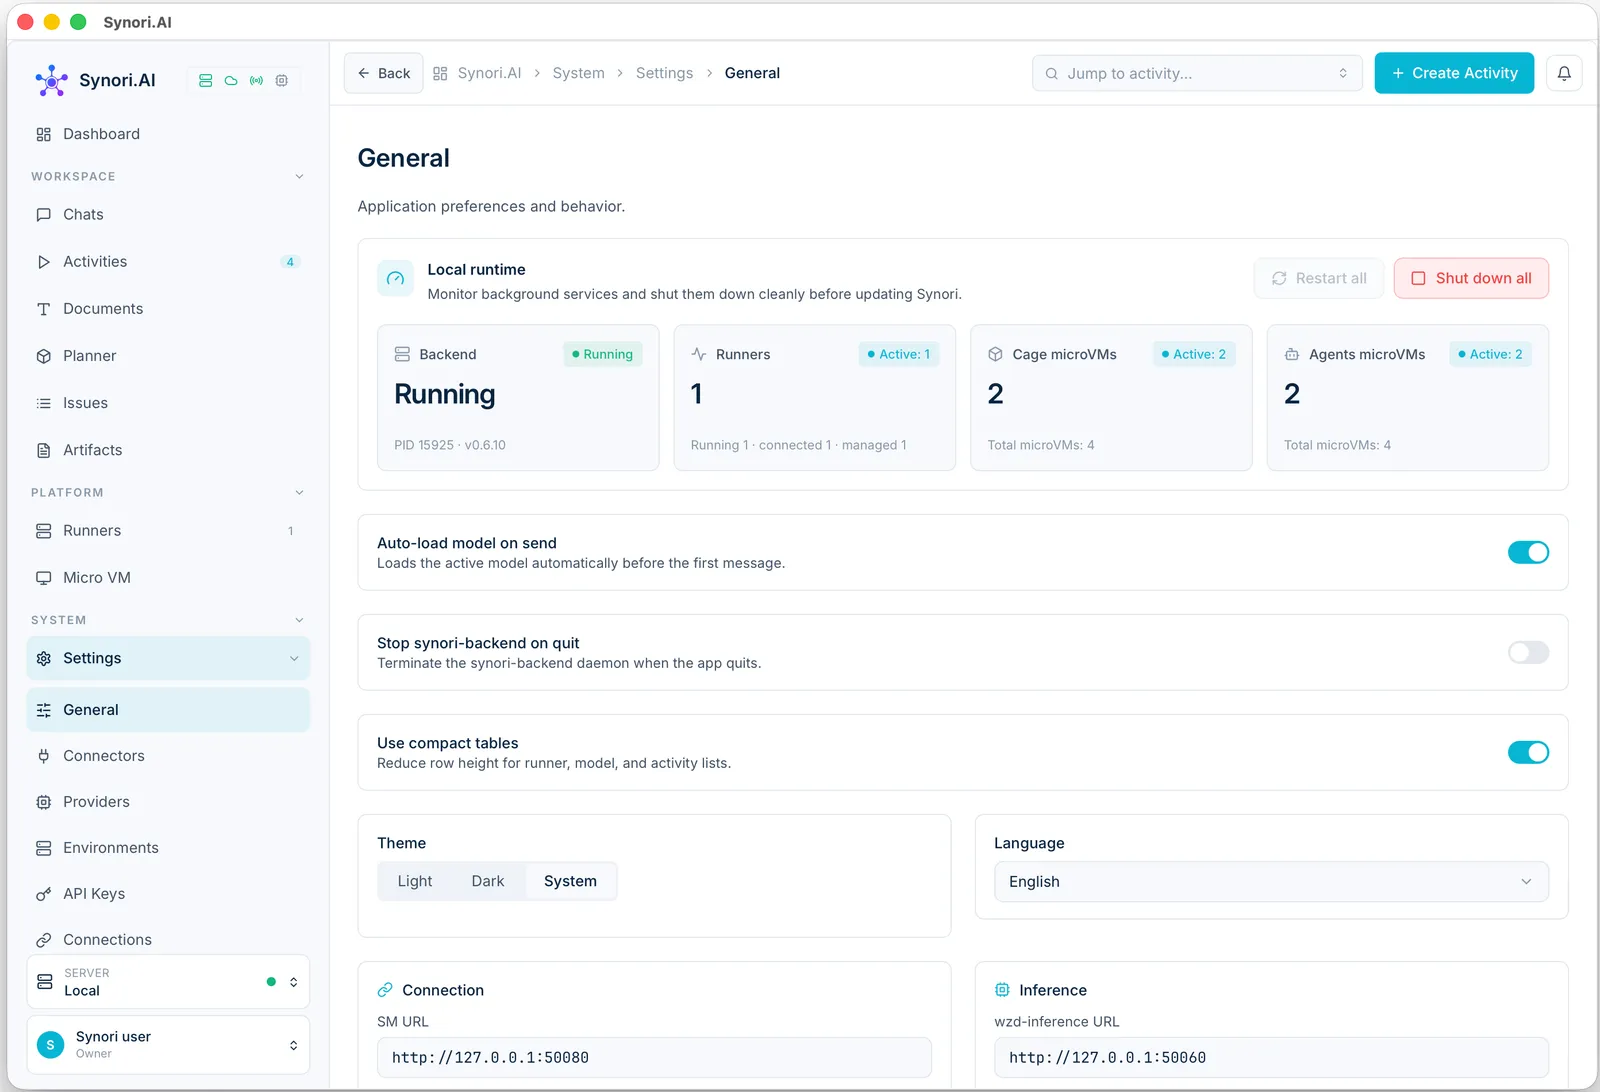The height and width of the screenshot is (1092, 1600).
Task: Open the Language dropdown
Action: click(x=1271, y=882)
